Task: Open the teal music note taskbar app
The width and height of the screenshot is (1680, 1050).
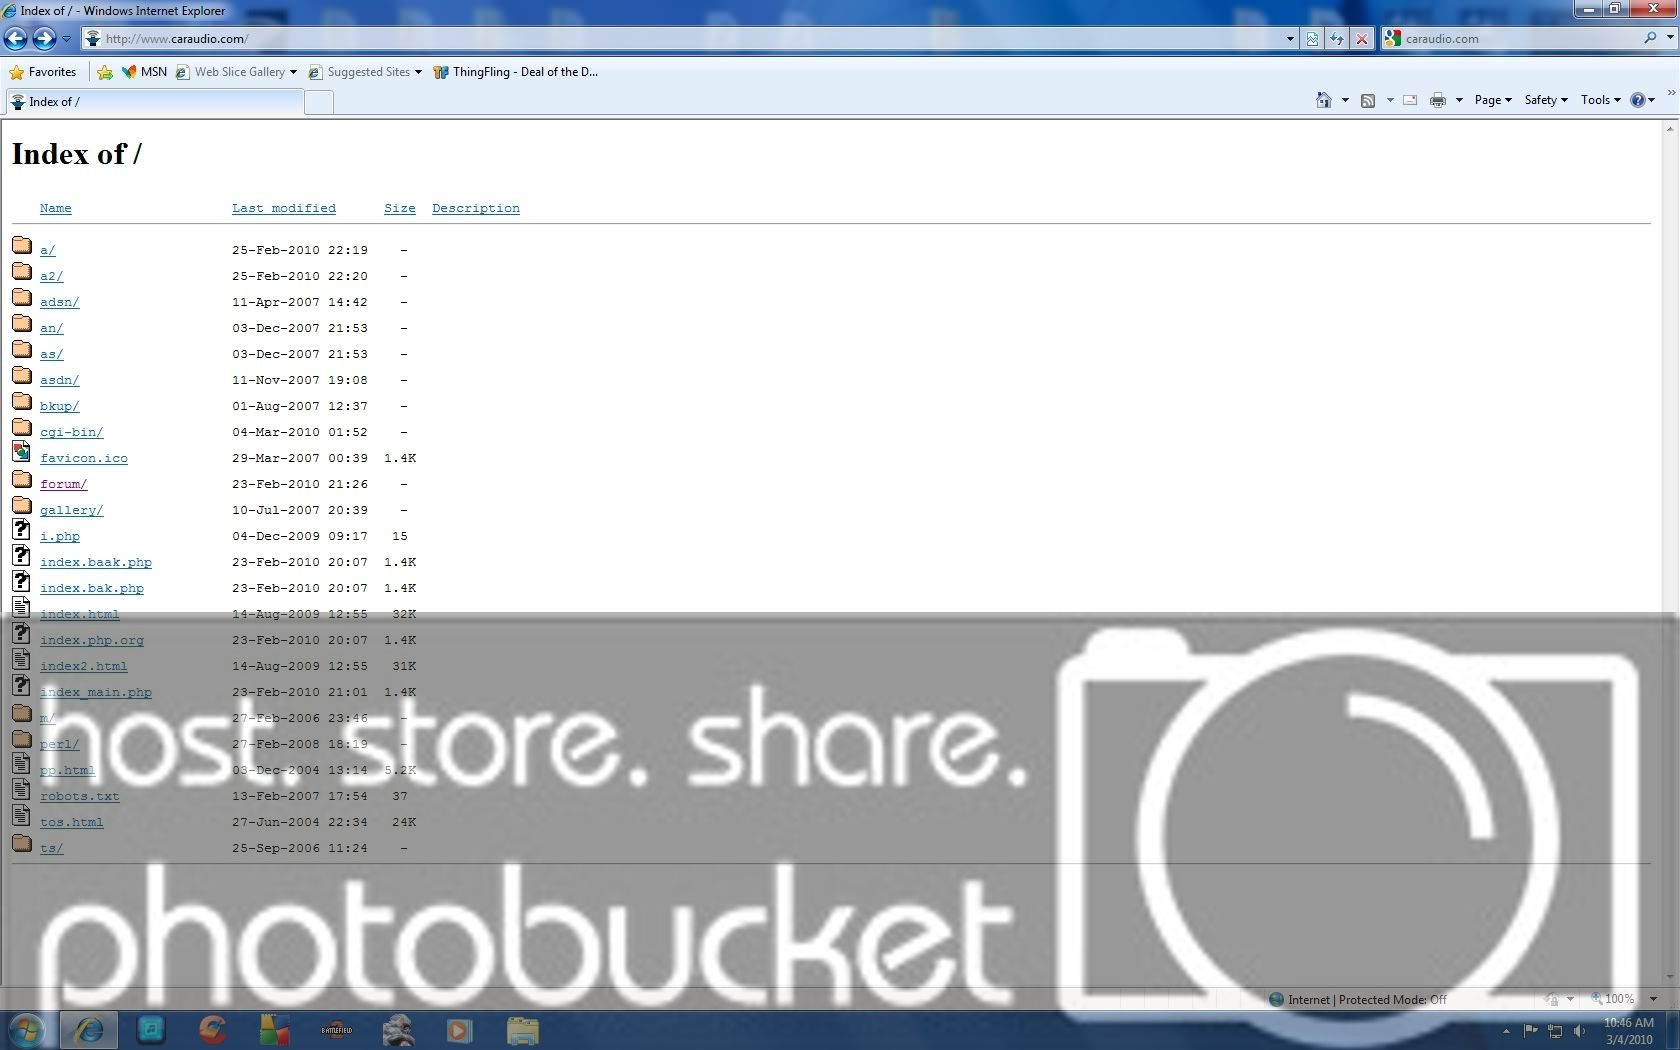Action: point(151,1030)
